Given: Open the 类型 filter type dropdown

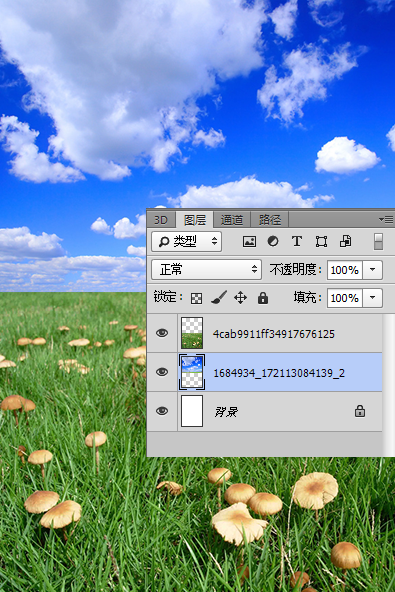Looking at the screenshot, I should (187, 241).
